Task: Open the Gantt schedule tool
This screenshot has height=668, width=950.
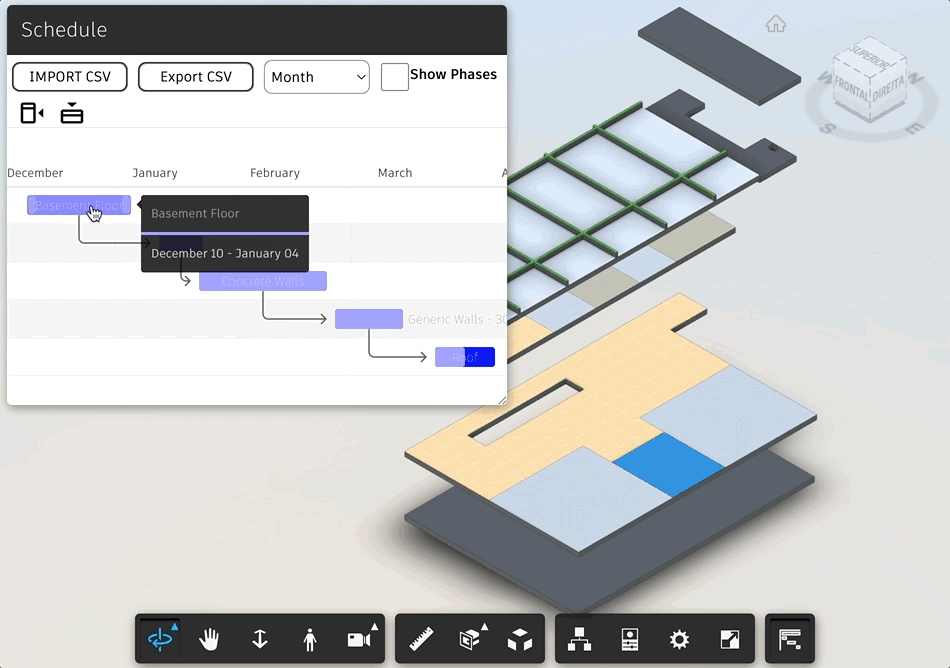Action: pyautogui.click(x=790, y=639)
